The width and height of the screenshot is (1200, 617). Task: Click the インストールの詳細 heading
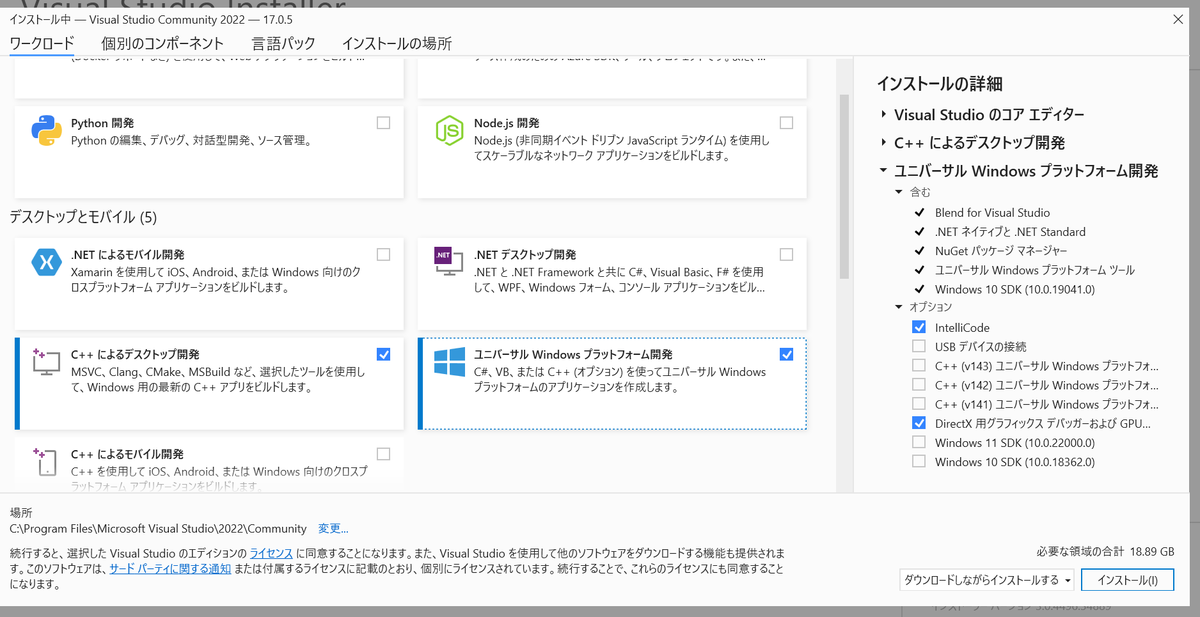coord(939,83)
